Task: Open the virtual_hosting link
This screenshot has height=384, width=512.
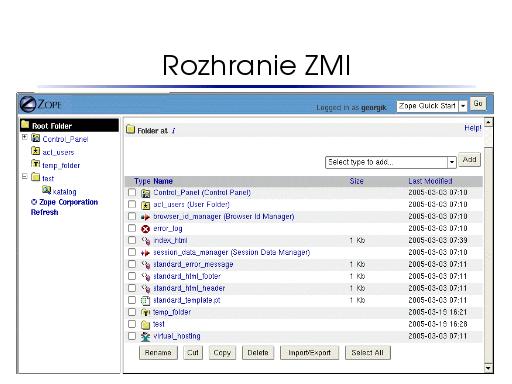Action: coord(177,336)
